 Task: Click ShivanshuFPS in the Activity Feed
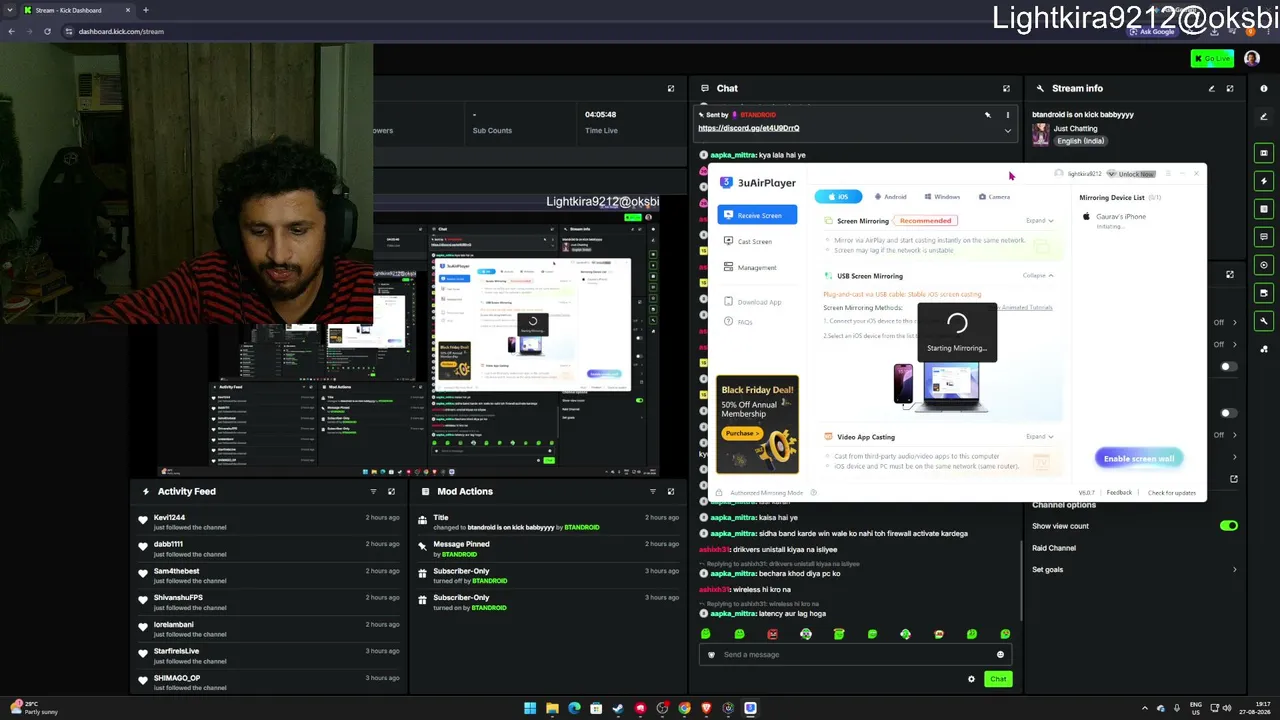pos(178,598)
